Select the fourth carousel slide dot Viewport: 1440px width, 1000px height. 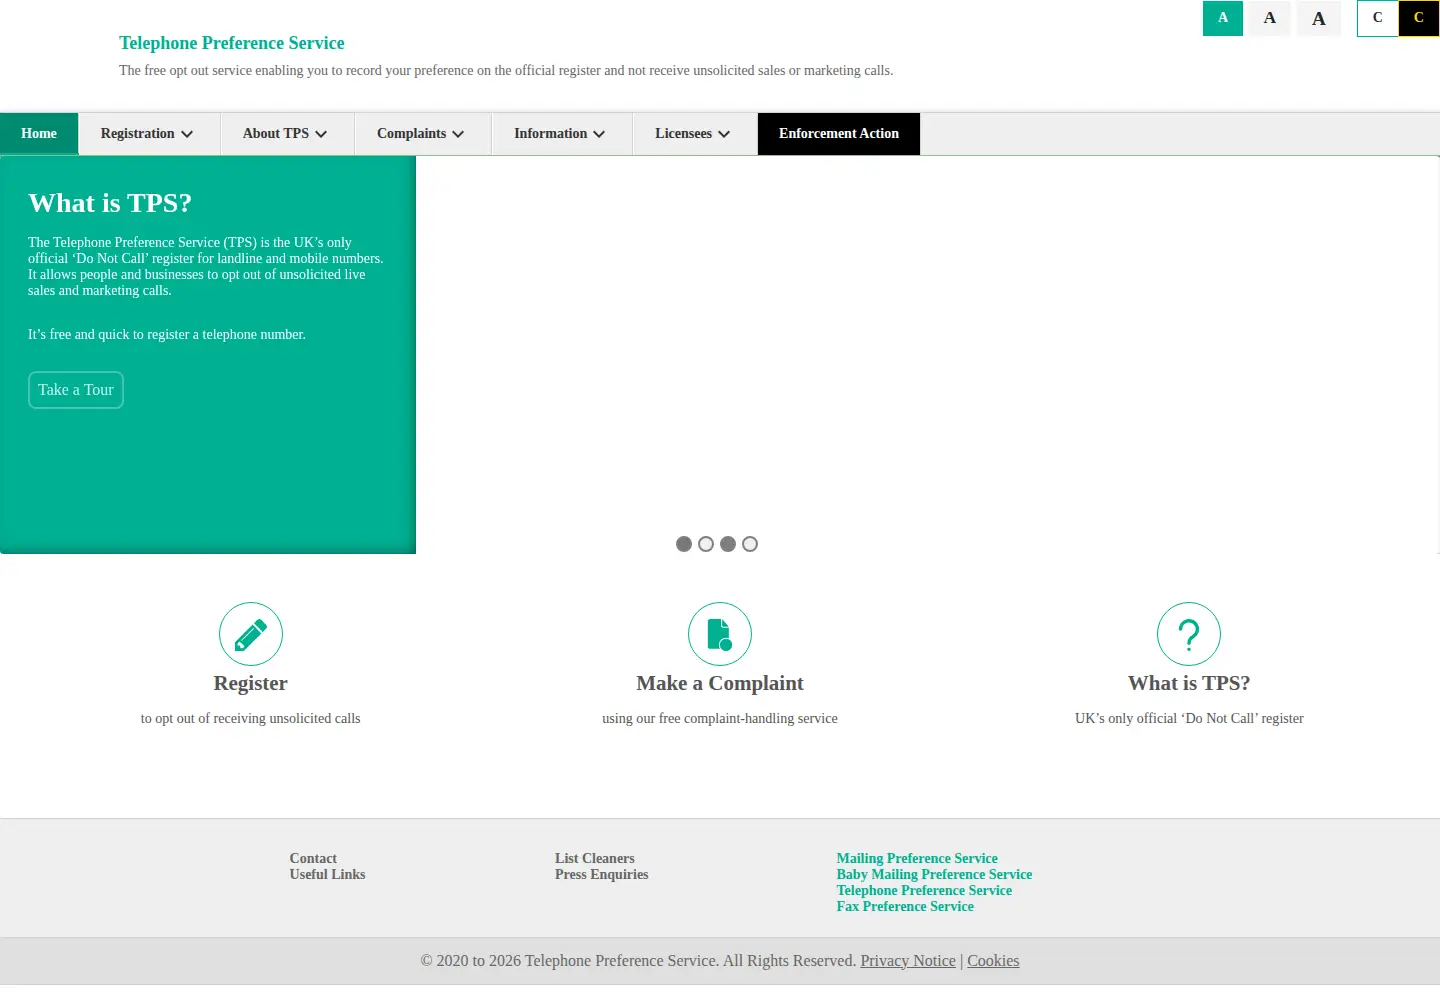[x=750, y=544]
